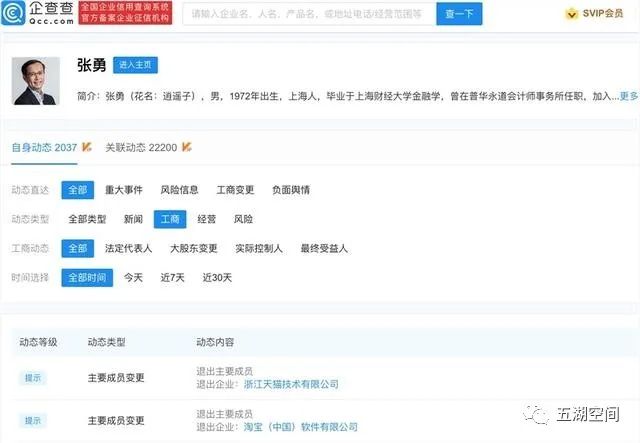Viewport: 640px width, 443px height.
Task: Click the 进入主页 button
Action: pos(135,65)
